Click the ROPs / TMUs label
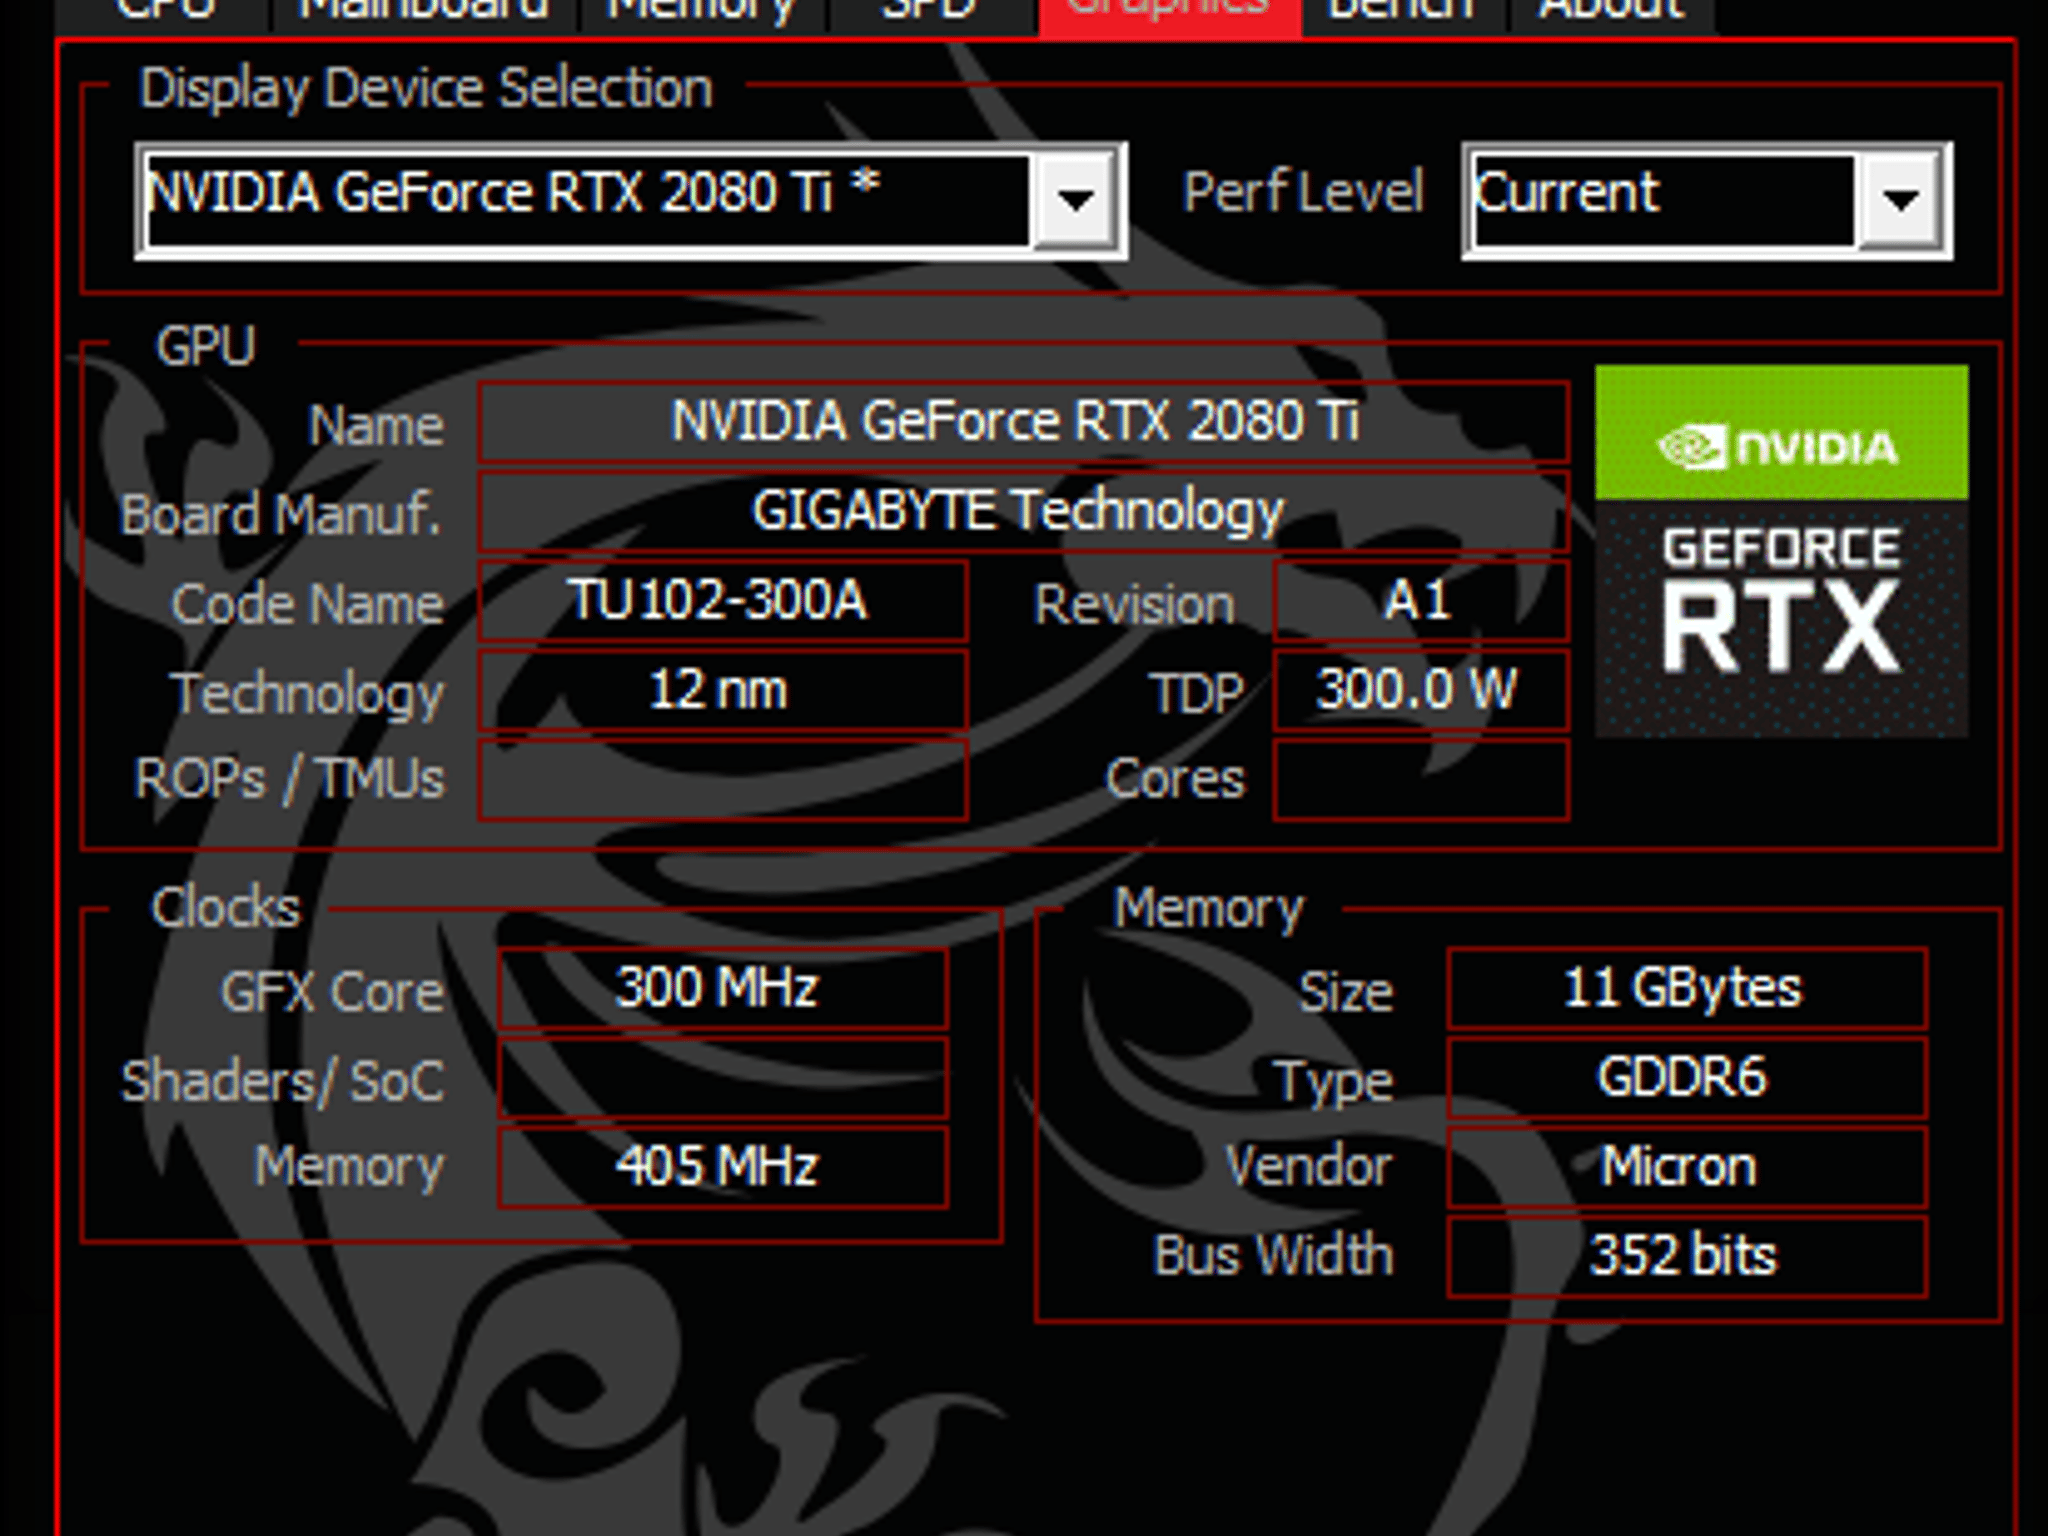This screenshot has width=2048, height=1536. [x=289, y=780]
